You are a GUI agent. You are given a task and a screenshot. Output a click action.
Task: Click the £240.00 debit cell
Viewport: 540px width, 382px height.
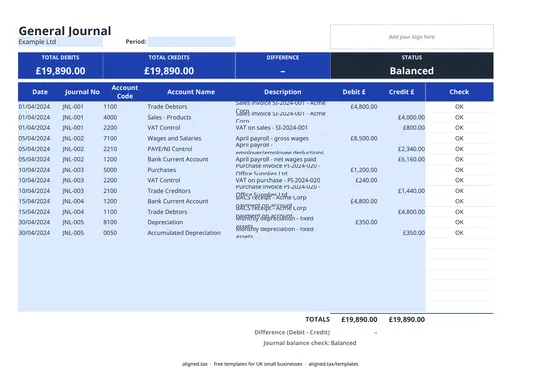[366, 180]
